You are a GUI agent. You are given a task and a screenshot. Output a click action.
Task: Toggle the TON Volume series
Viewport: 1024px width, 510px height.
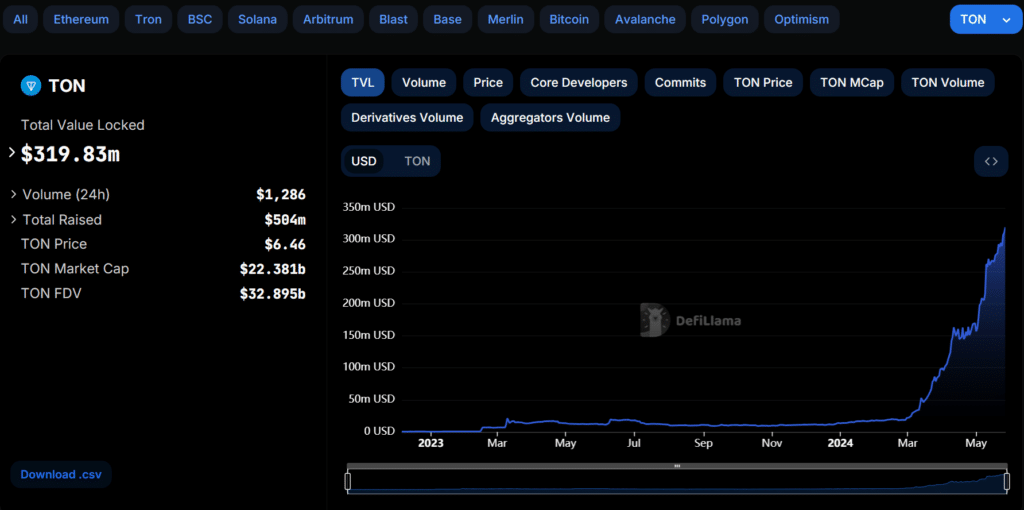tap(948, 82)
